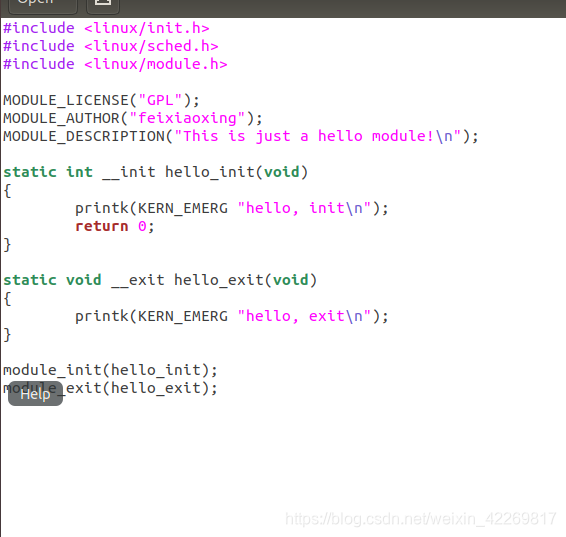Click KERN_EMERG in the hello_init printk call
This screenshot has height=537, width=566.
coord(183,208)
